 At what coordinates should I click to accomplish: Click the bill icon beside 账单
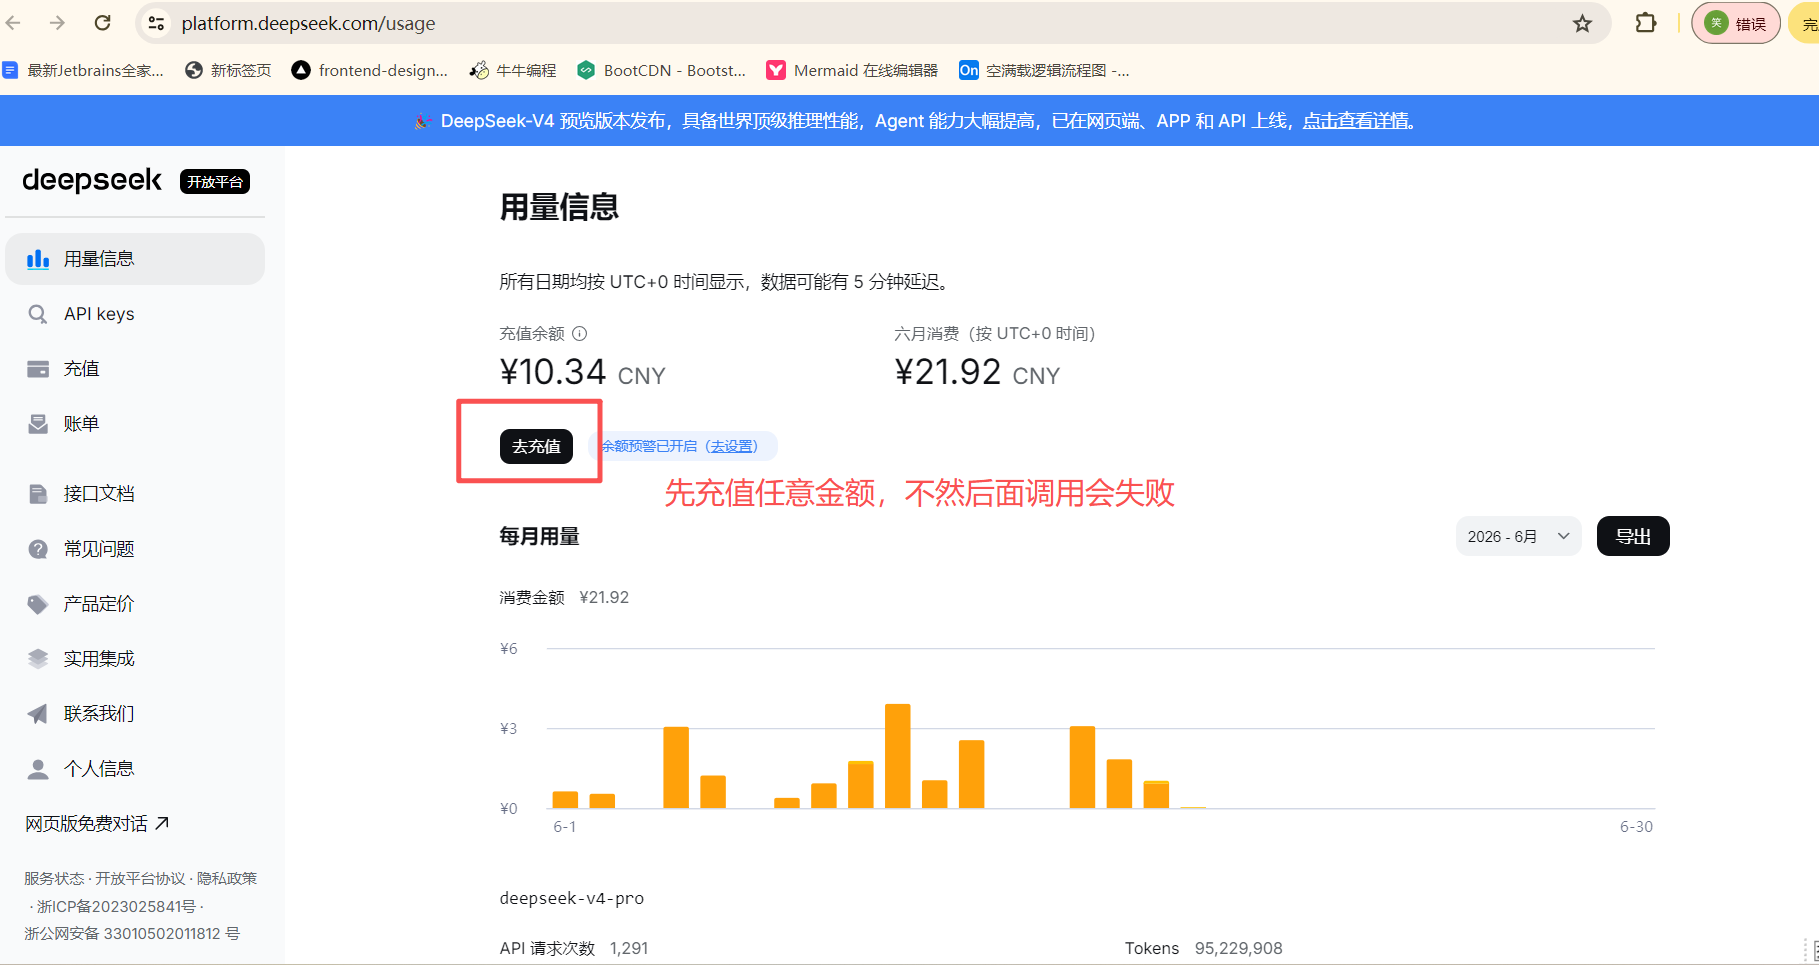point(38,424)
